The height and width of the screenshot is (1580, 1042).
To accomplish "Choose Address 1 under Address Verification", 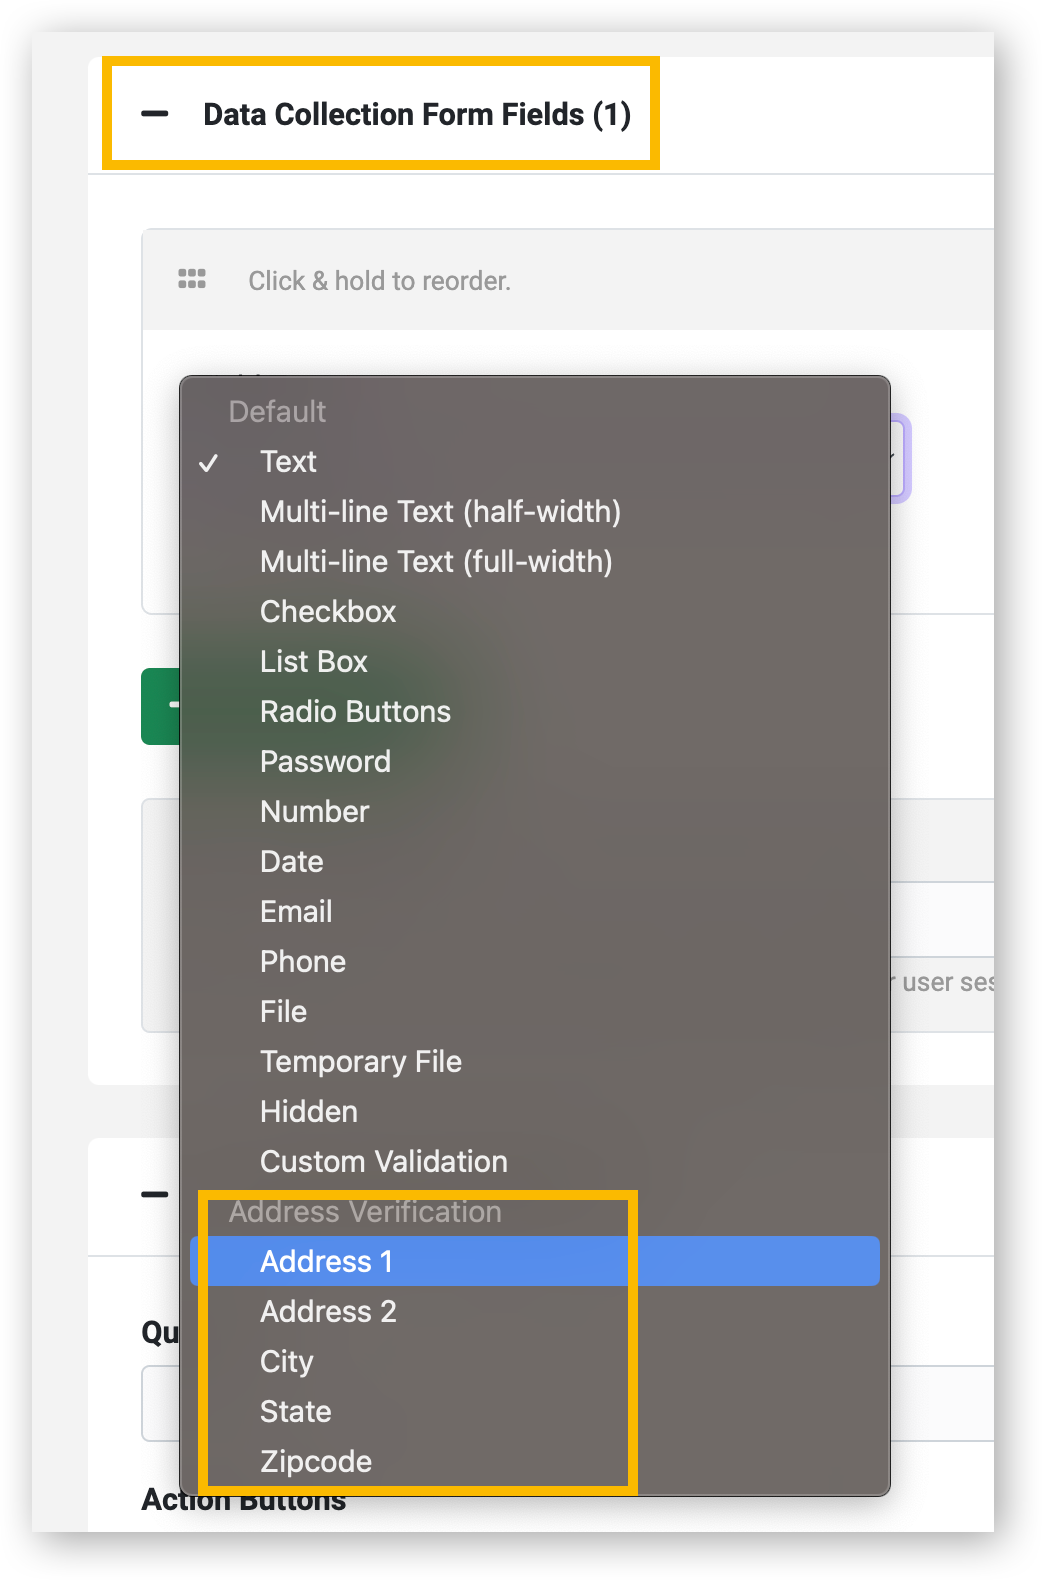I will pos(327,1261).
